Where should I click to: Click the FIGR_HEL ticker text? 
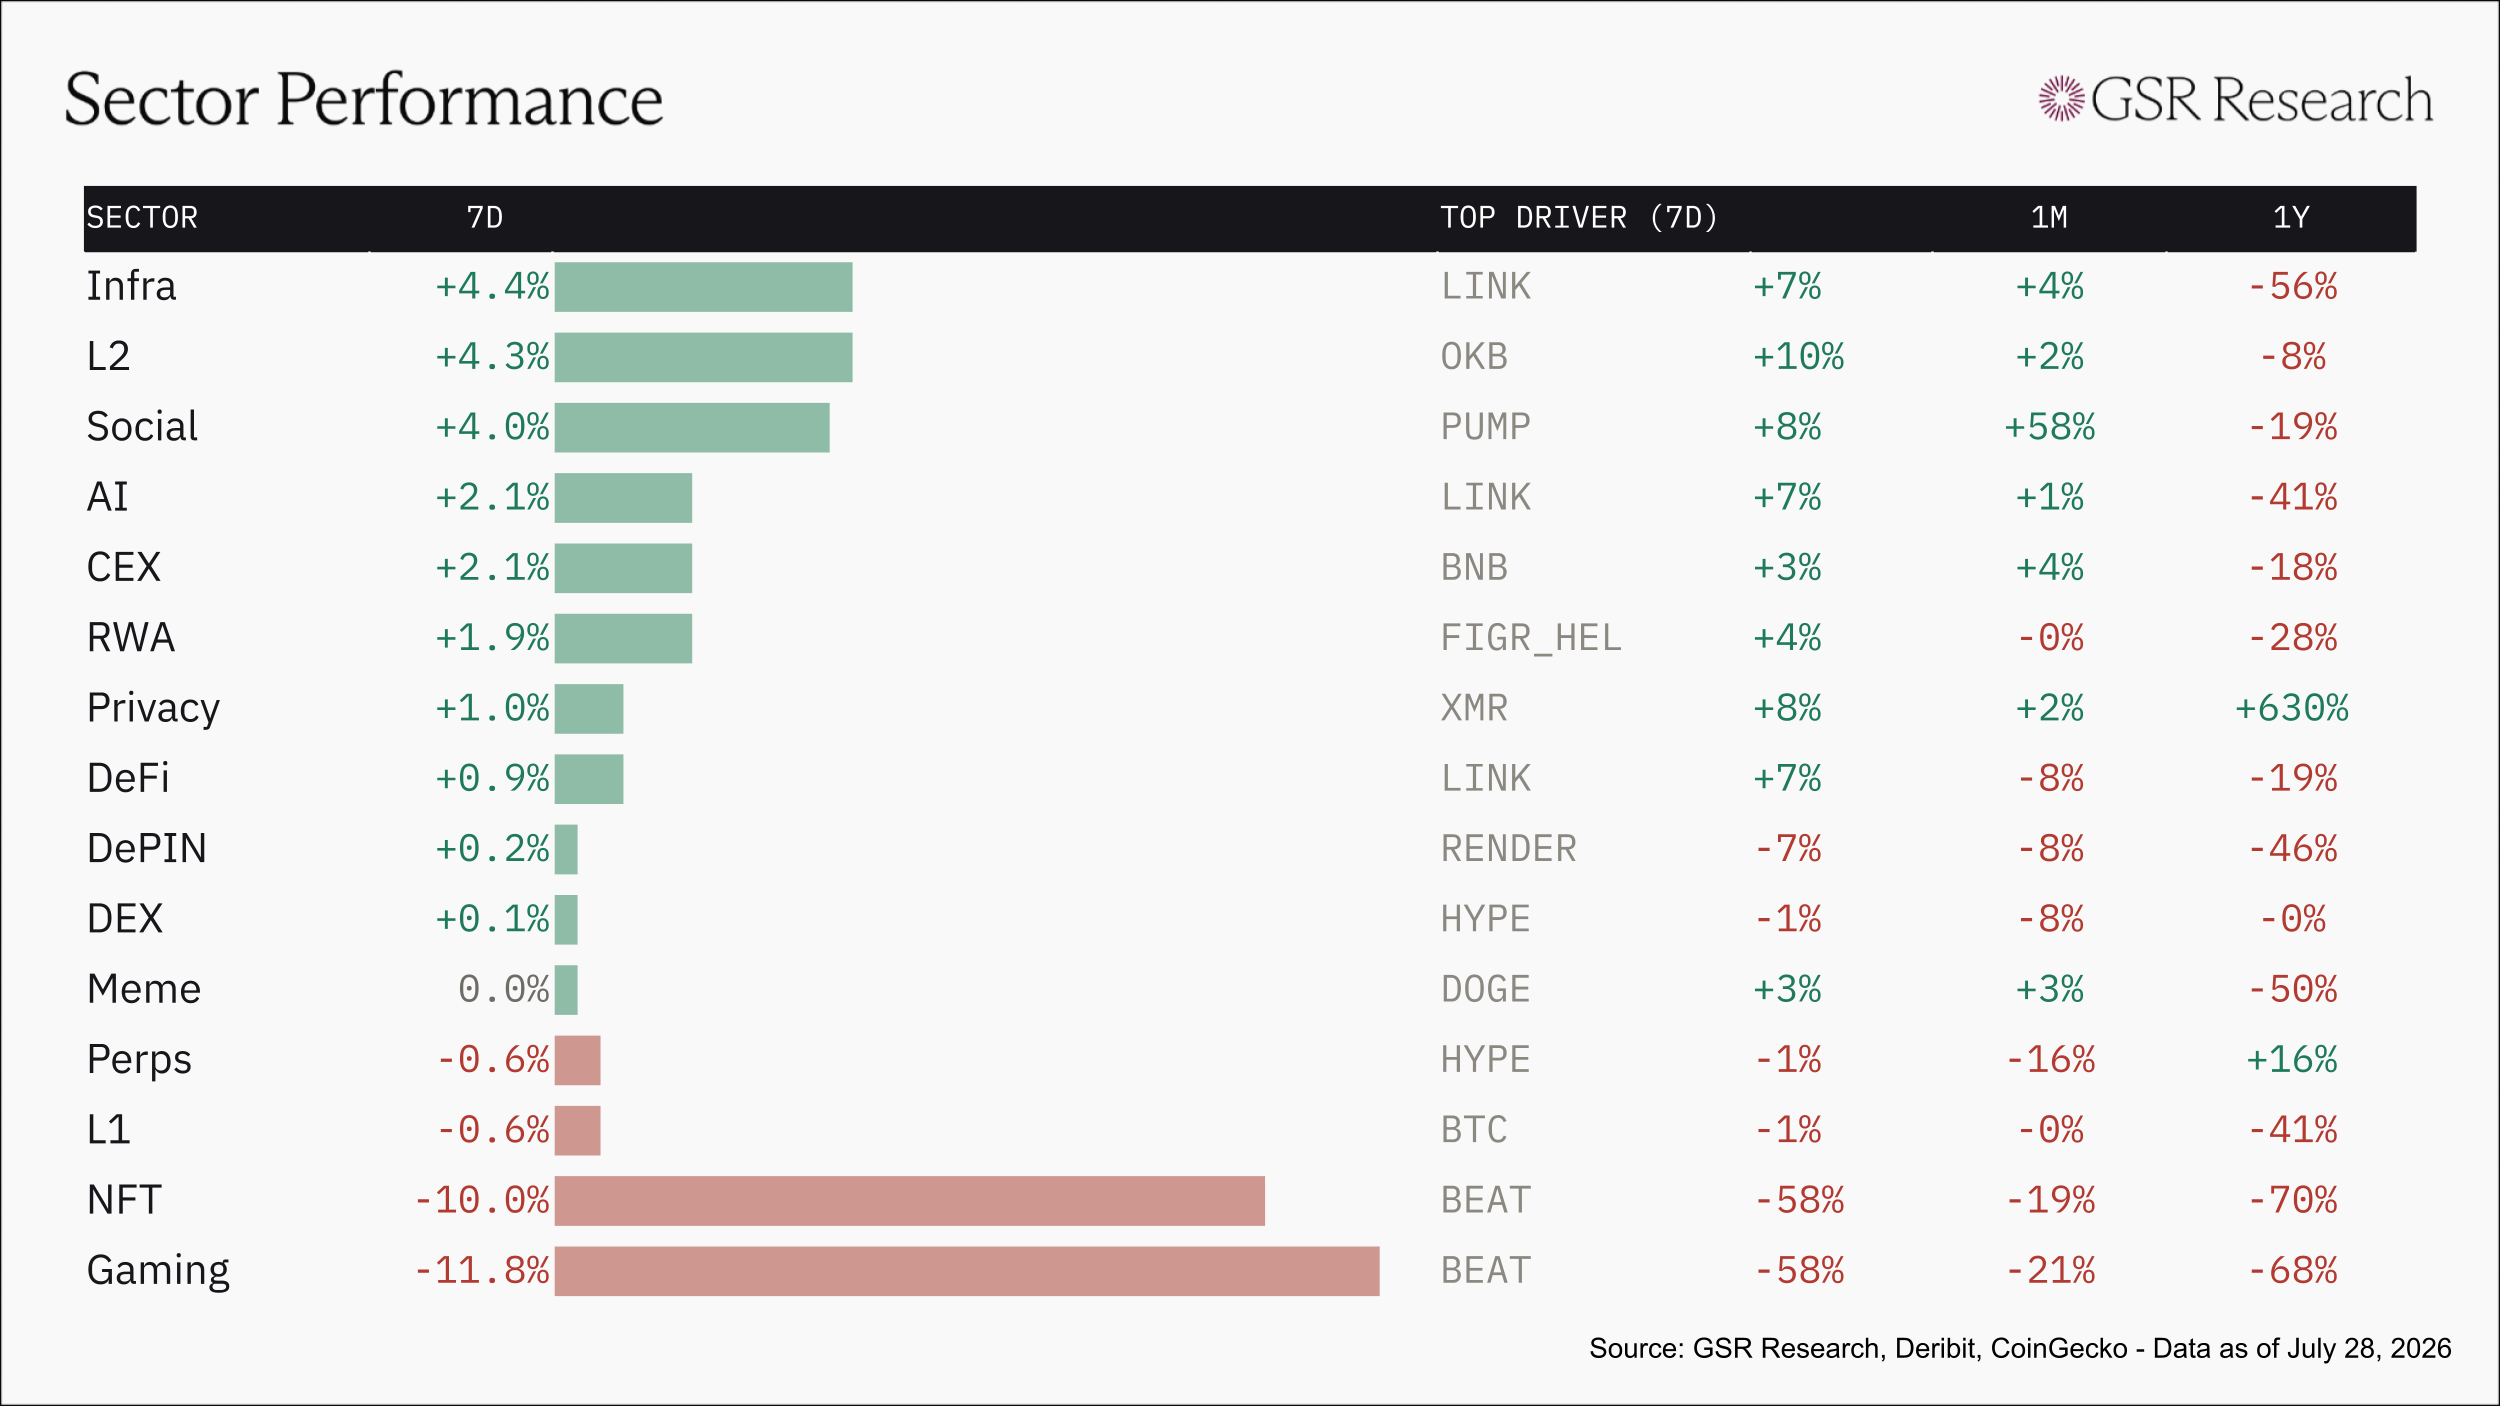pyautogui.click(x=1530, y=638)
